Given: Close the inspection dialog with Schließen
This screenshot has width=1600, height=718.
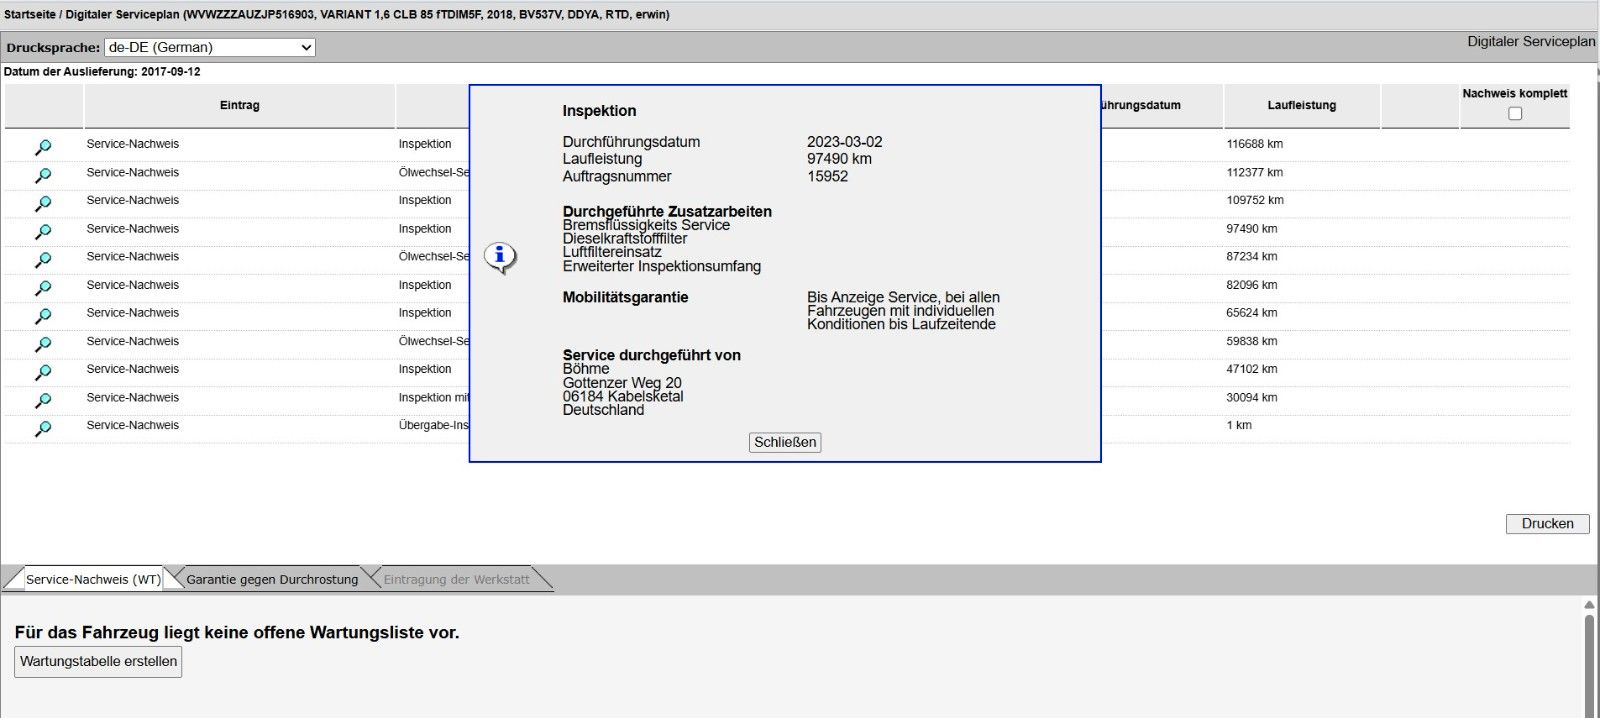Looking at the screenshot, I should 785,442.
